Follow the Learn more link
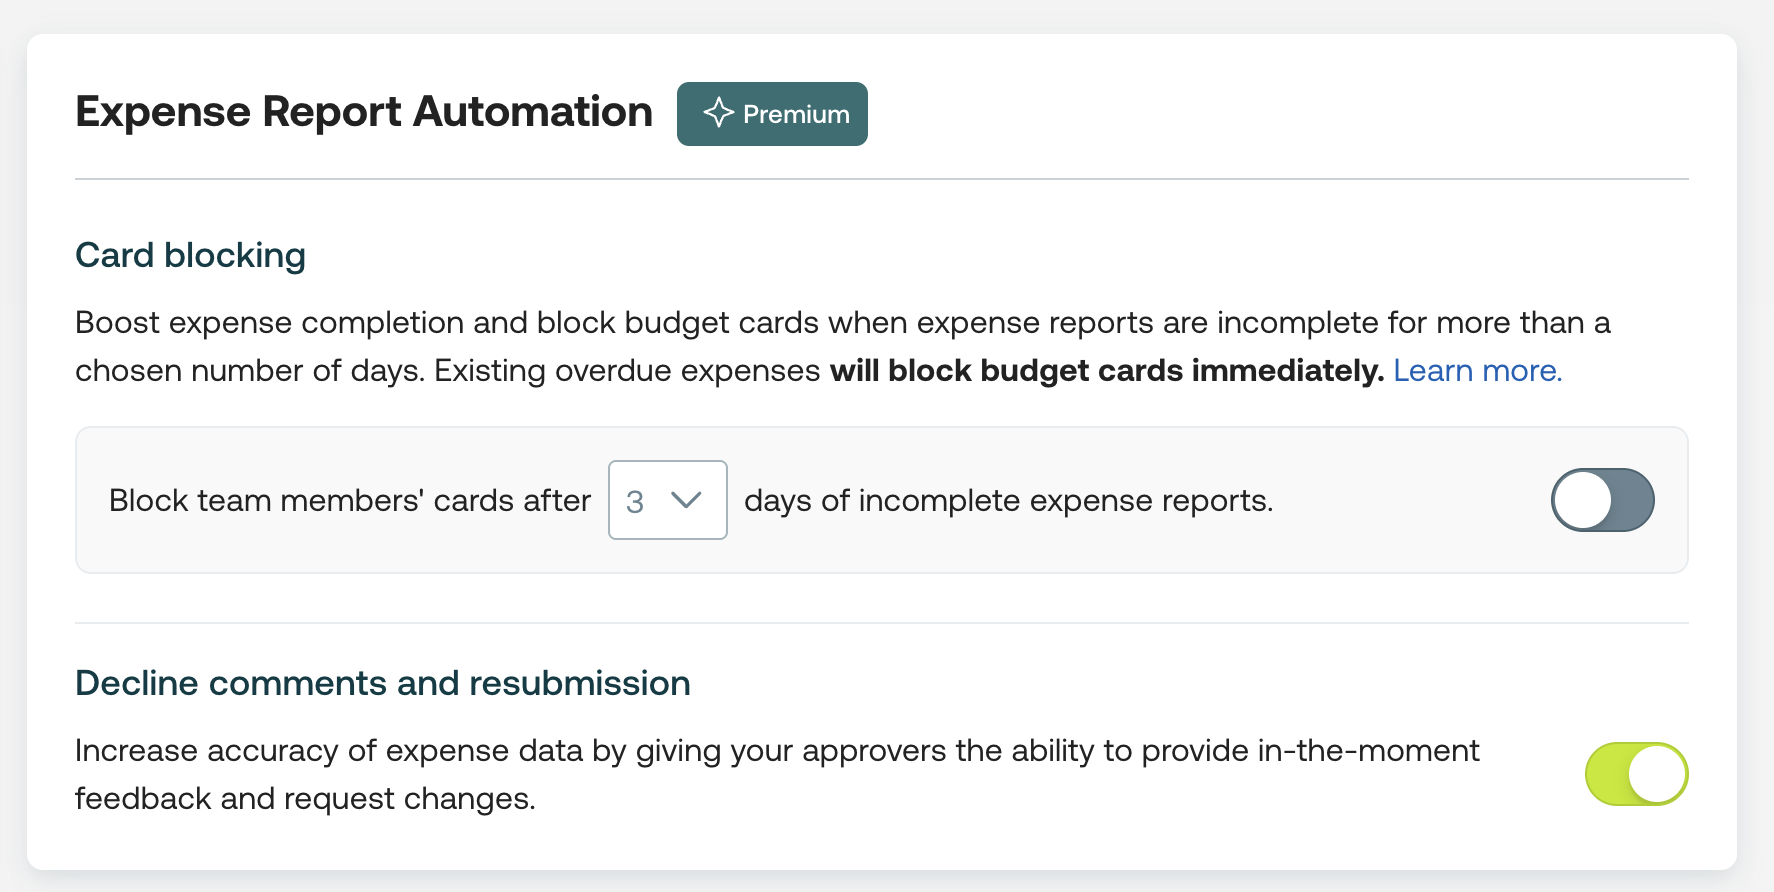The image size is (1774, 892). point(1477,371)
